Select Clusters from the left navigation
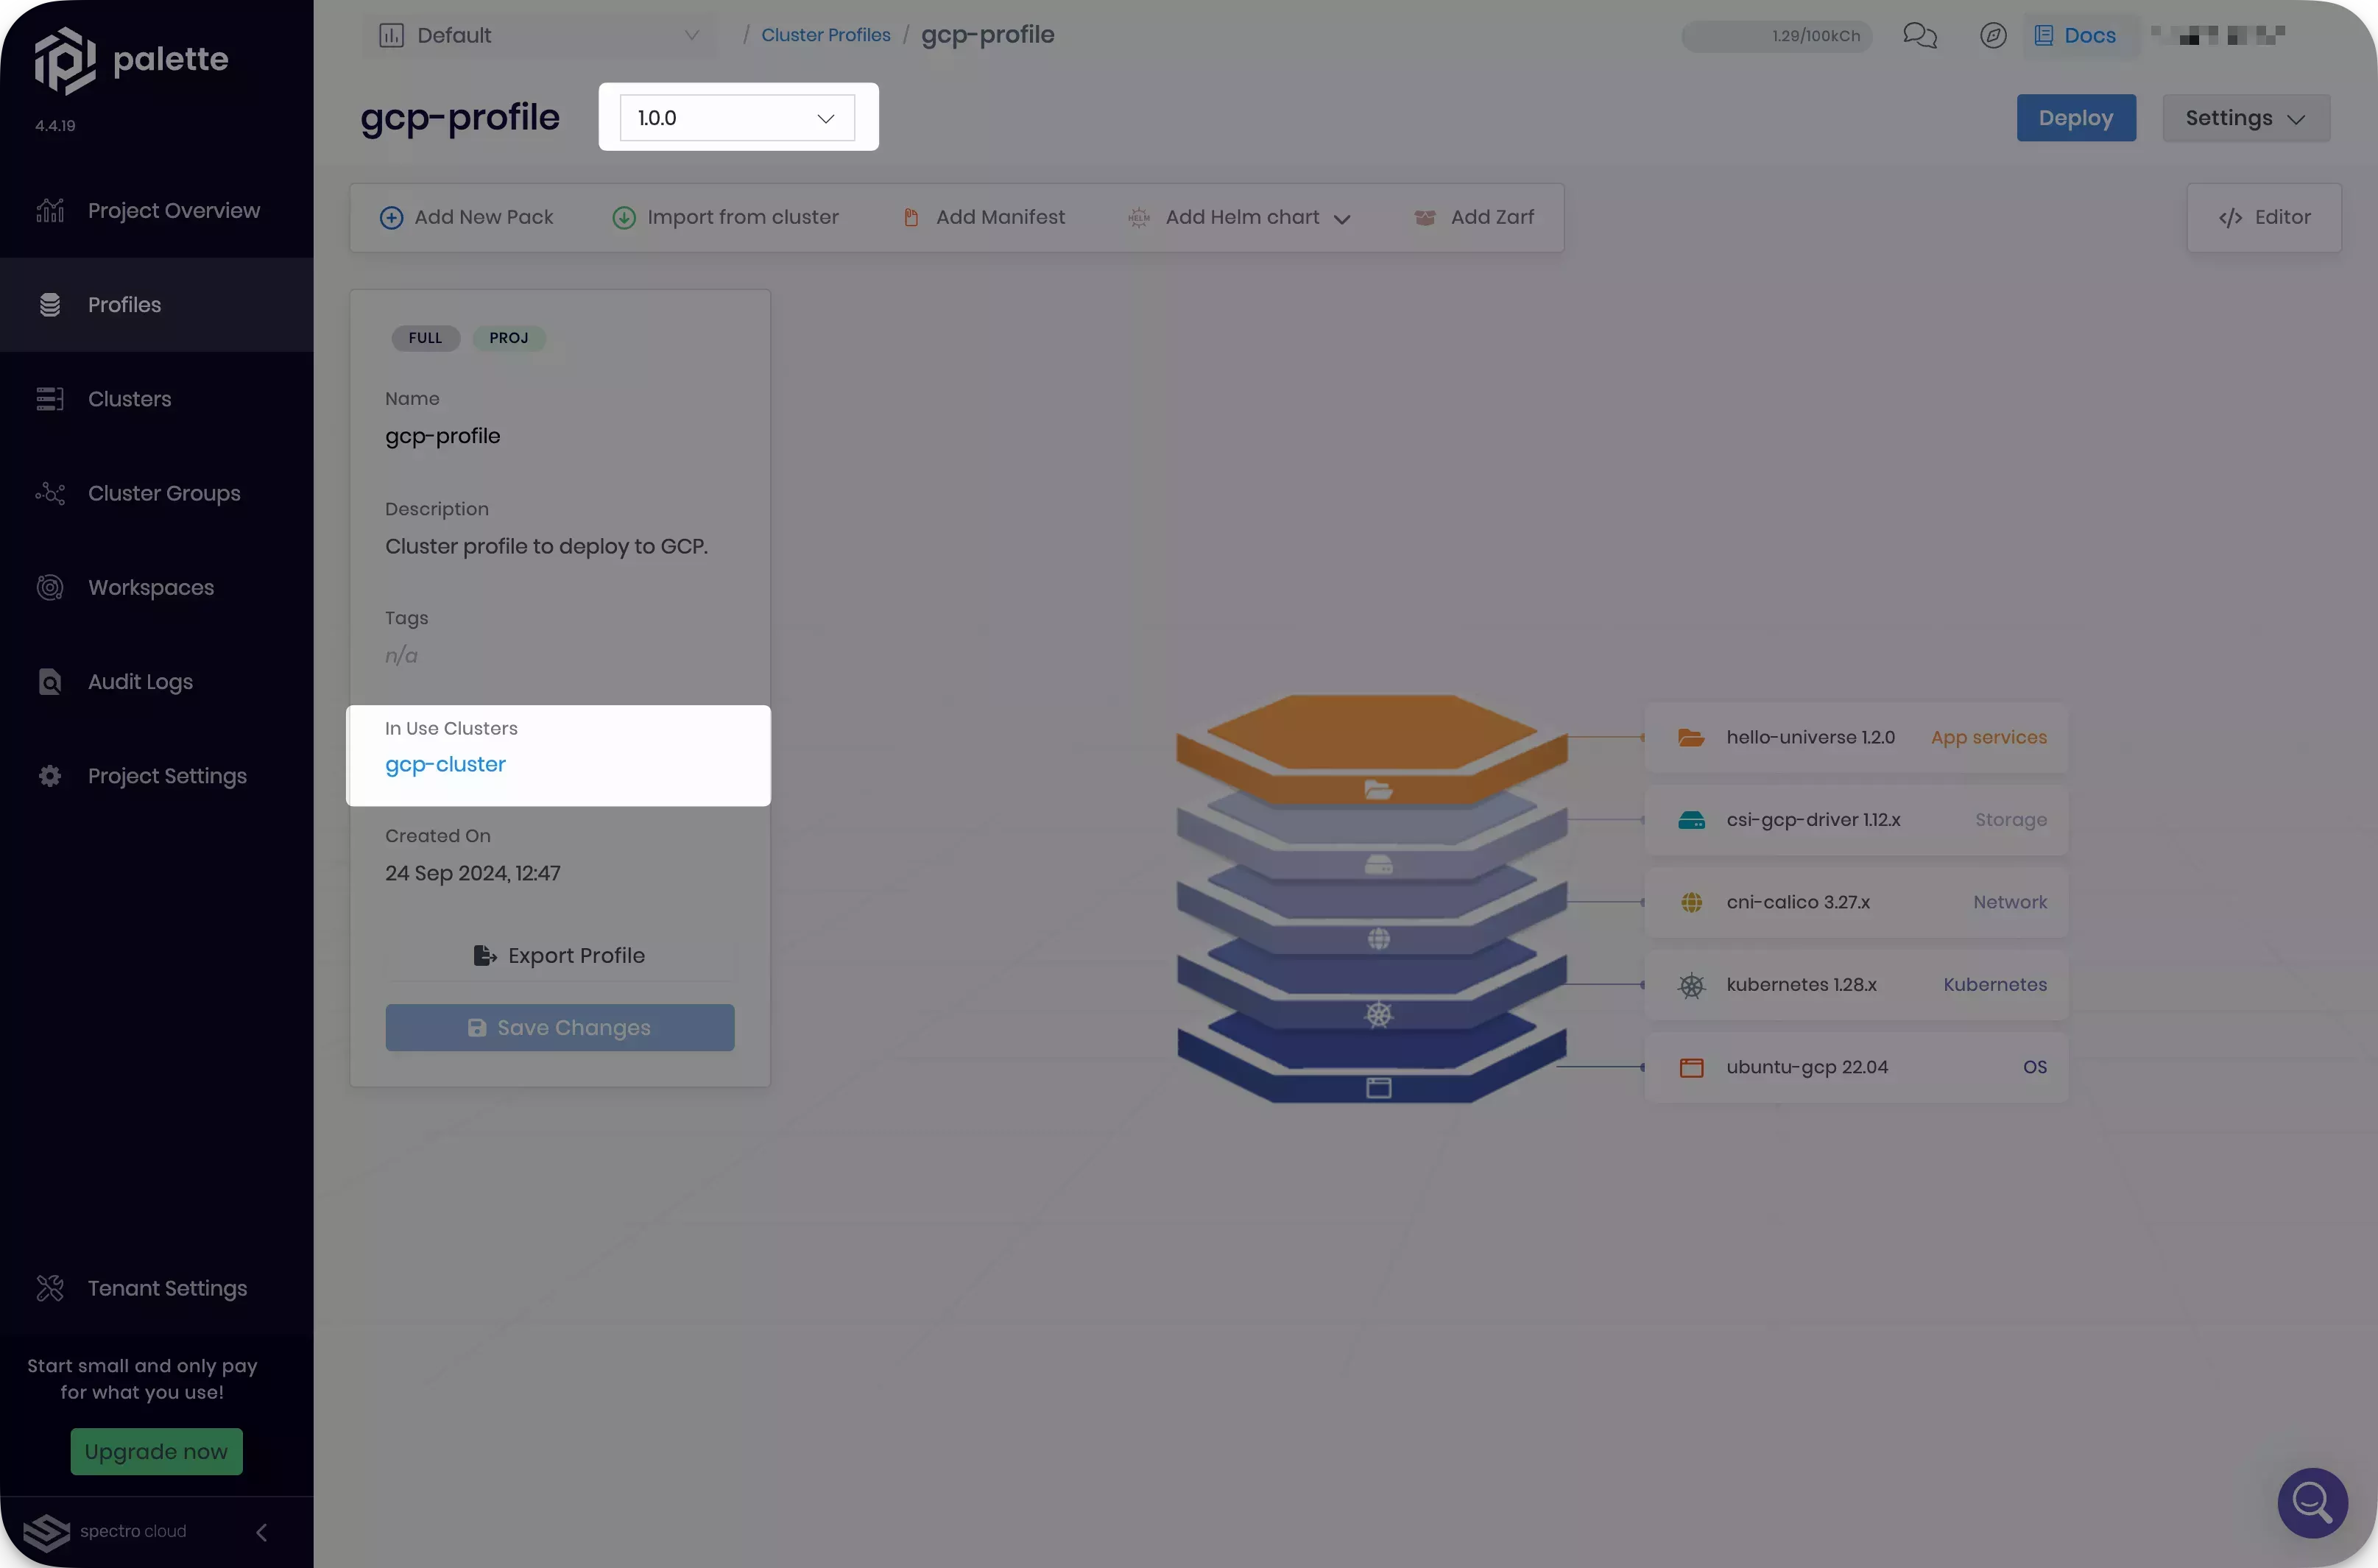Image resolution: width=2378 pixels, height=1568 pixels. (x=129, y=398)
